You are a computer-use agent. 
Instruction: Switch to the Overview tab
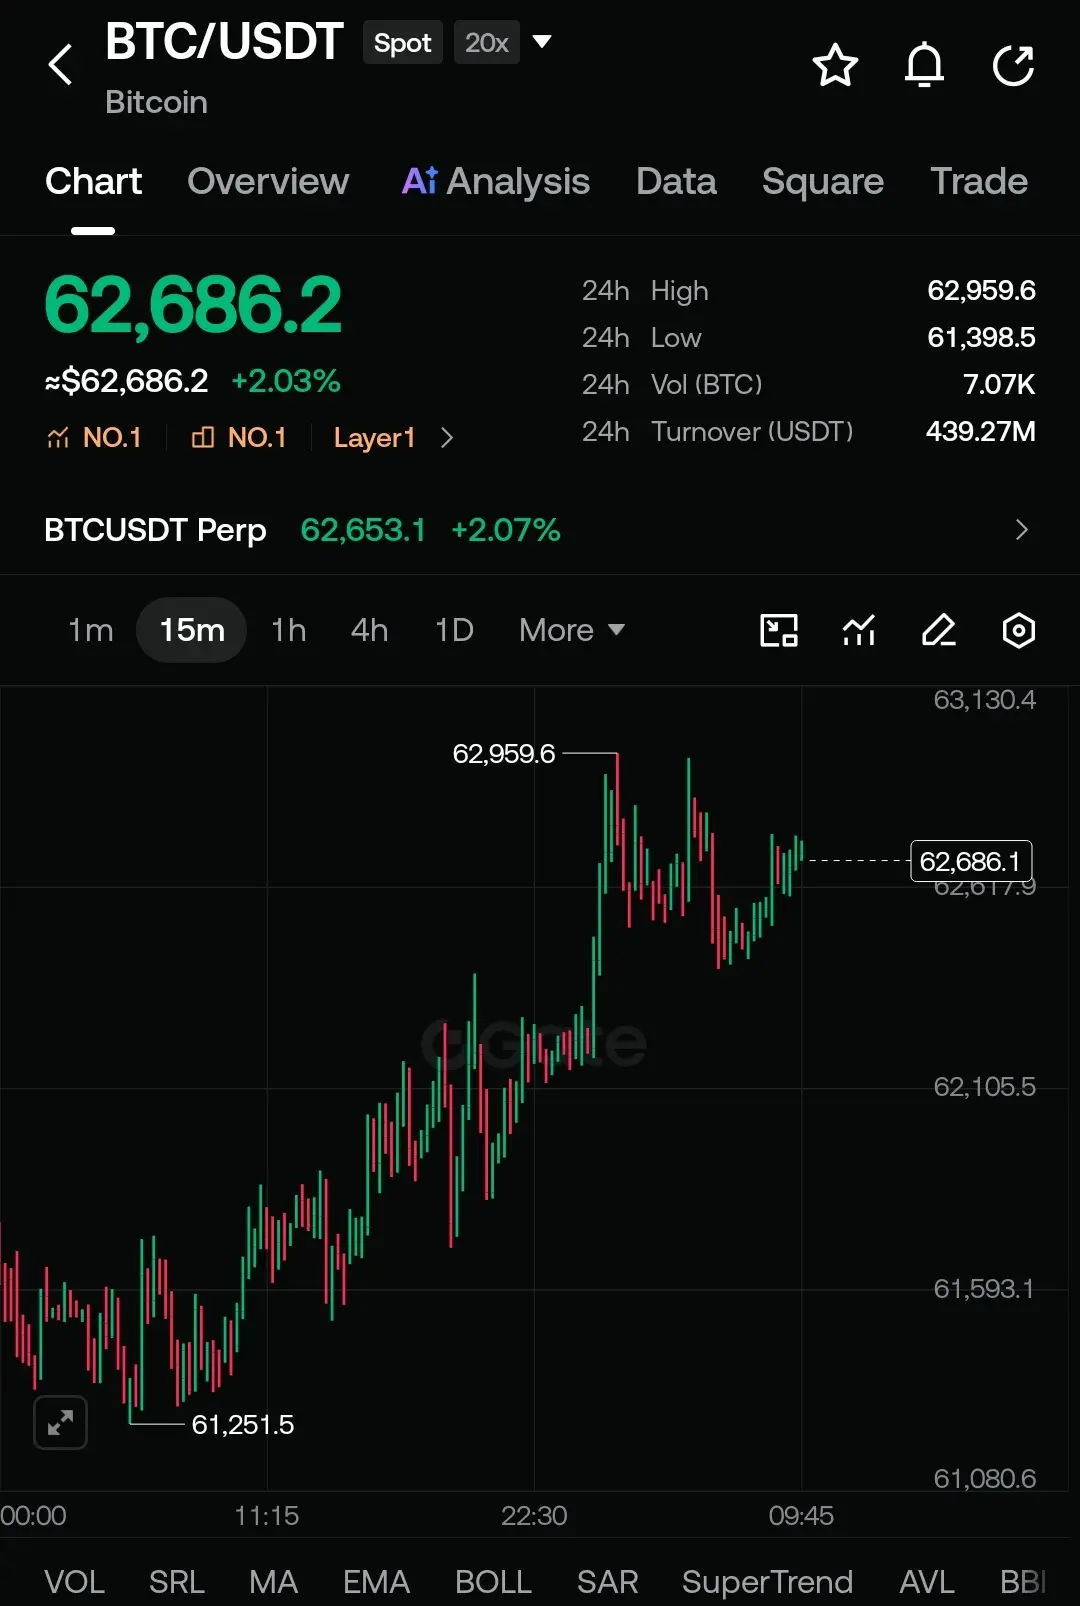(x=268, y=181)
